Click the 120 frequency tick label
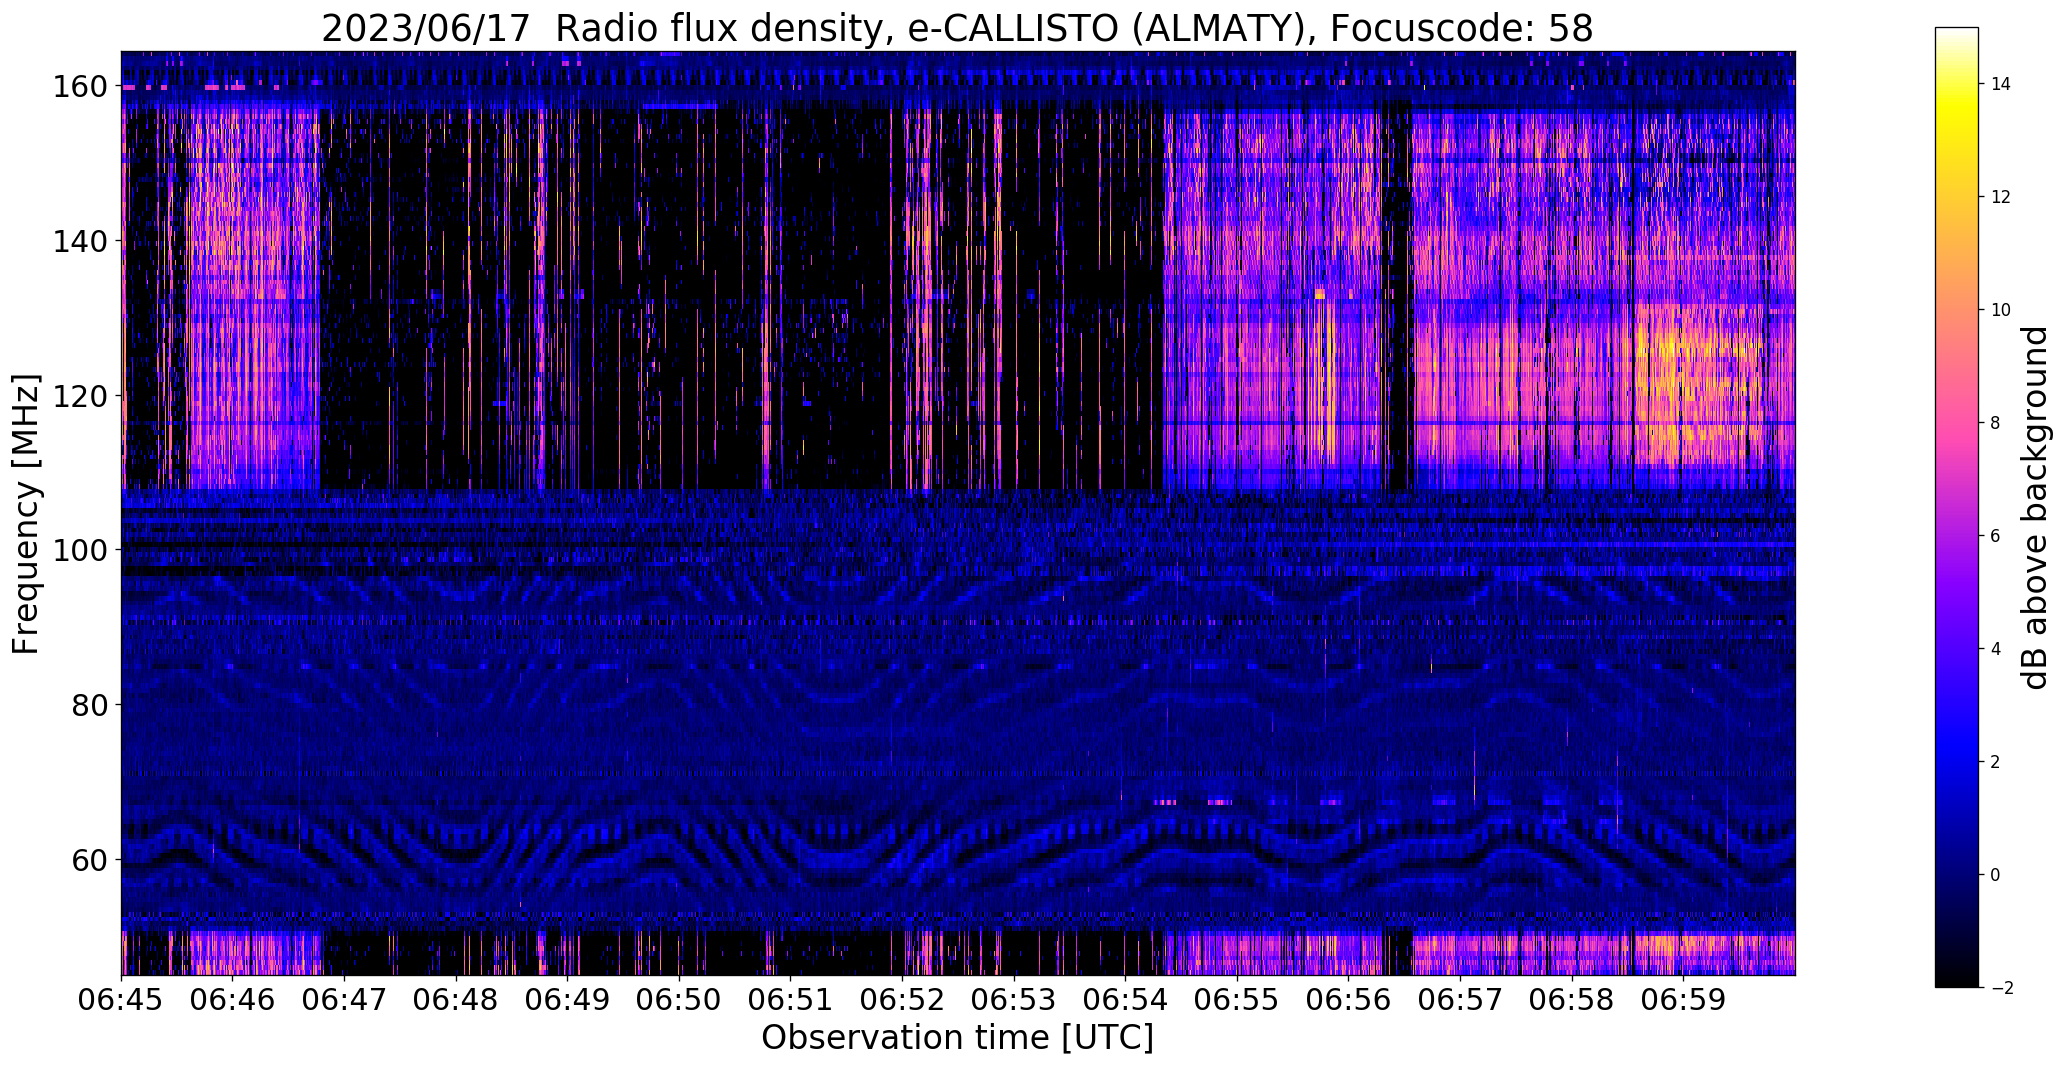The height and width of the screenshot is (1067, 2066). coord(79,396)
